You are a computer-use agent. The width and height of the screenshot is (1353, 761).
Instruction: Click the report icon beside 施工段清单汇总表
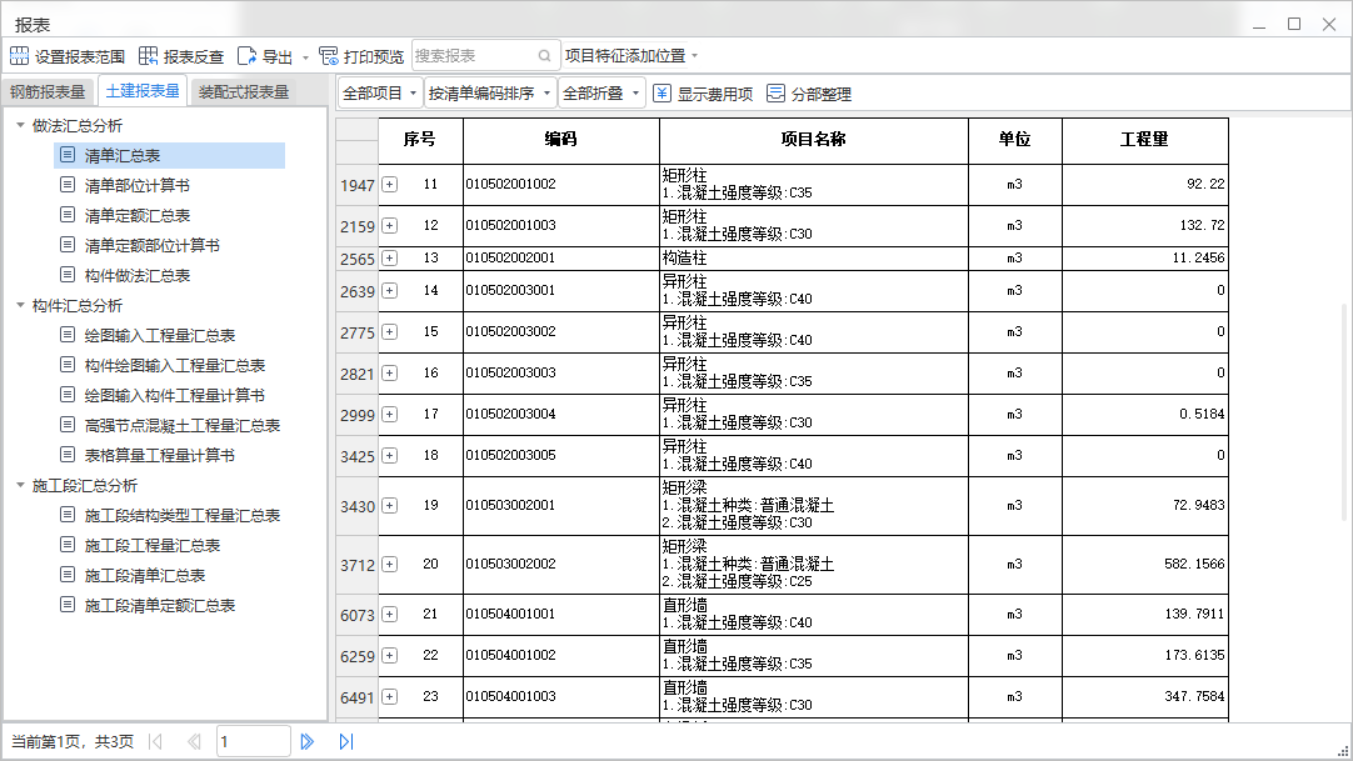67,575
